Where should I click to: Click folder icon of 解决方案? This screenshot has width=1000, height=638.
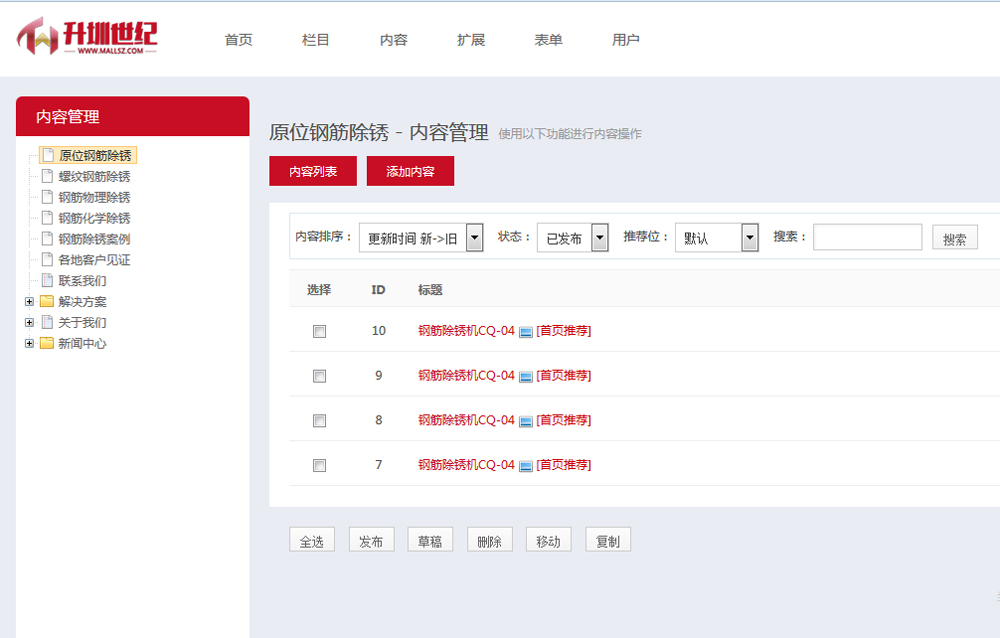[x=47, y=301]
